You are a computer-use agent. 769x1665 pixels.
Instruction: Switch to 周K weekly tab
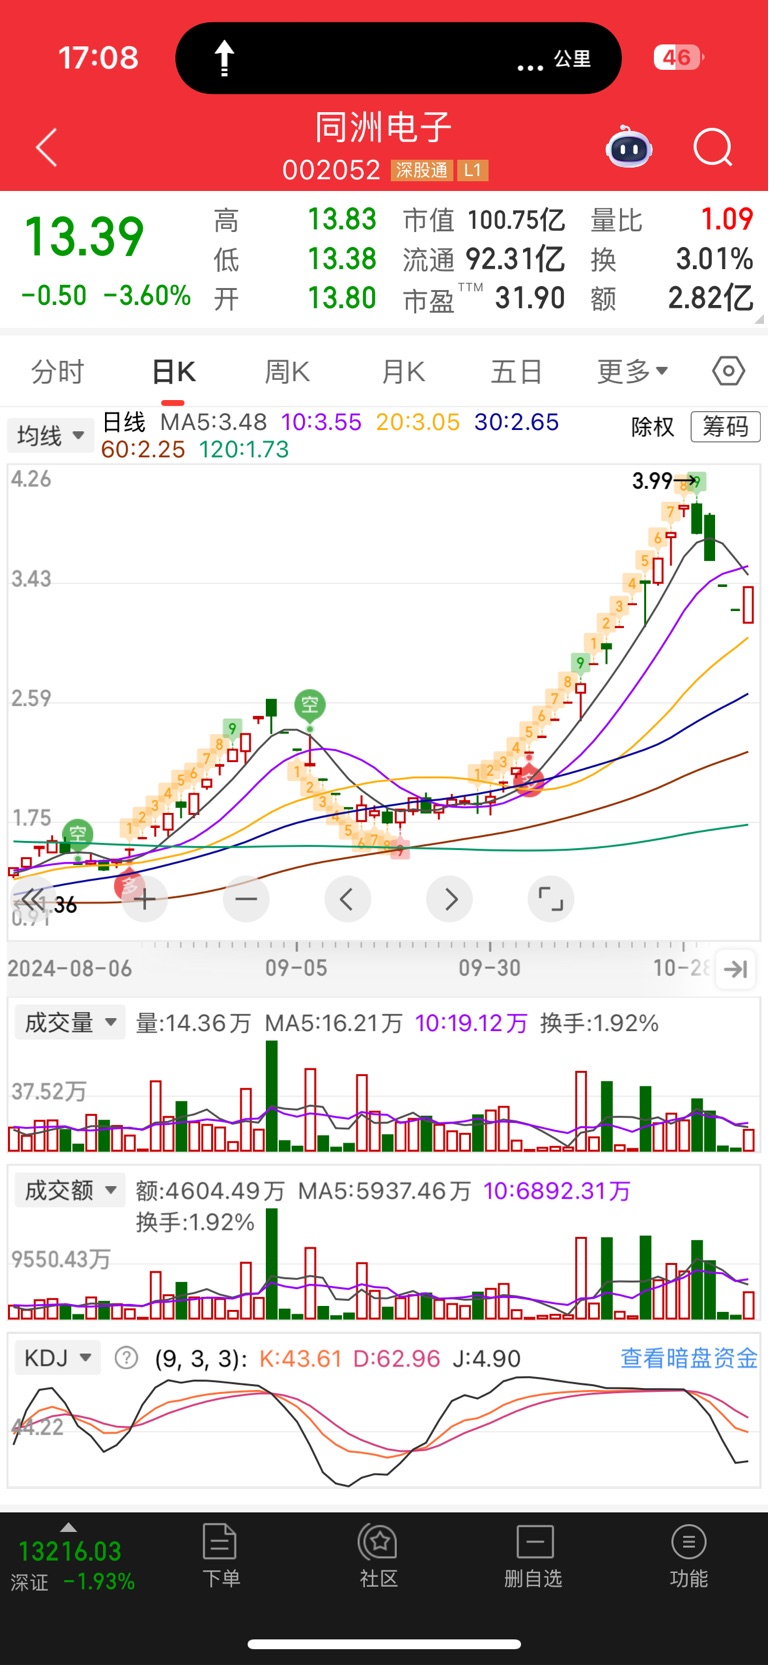(287, 372)
